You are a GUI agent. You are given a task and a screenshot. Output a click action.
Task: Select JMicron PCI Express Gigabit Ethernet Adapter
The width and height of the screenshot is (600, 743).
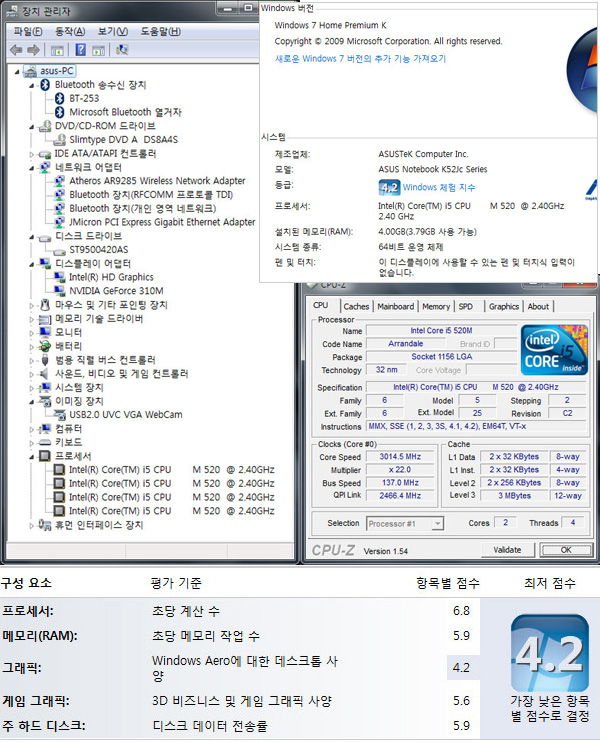pos(162,222)
